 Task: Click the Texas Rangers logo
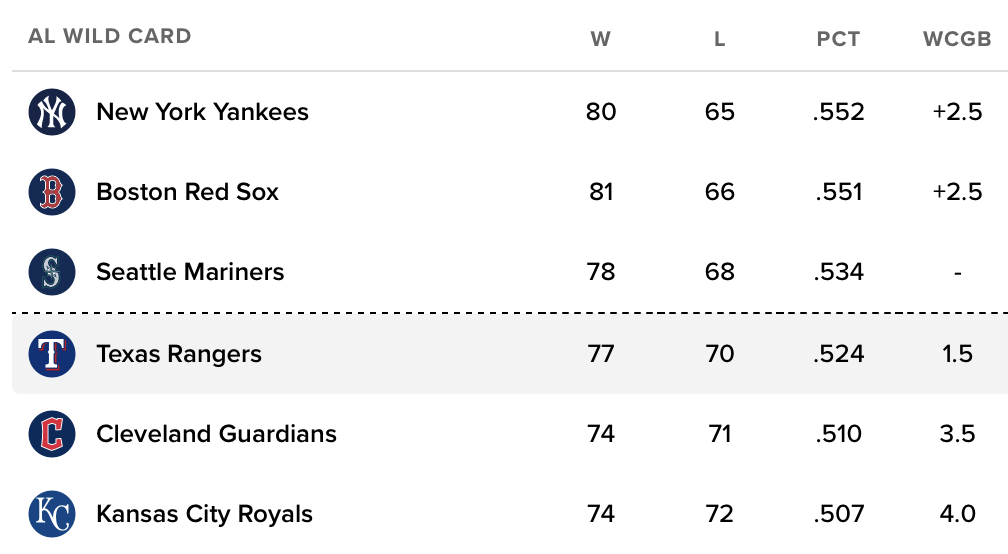point(52,354)
